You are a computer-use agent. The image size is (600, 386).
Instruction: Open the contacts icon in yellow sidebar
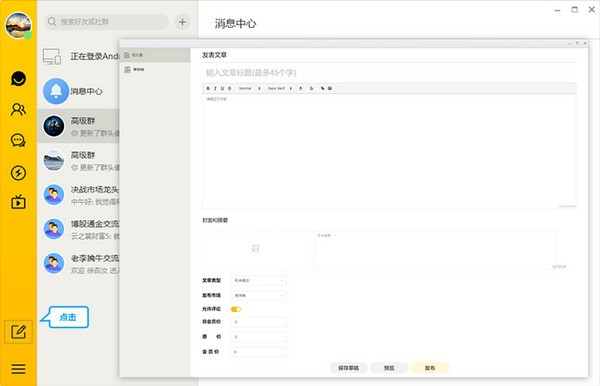(x=18, y=109)
